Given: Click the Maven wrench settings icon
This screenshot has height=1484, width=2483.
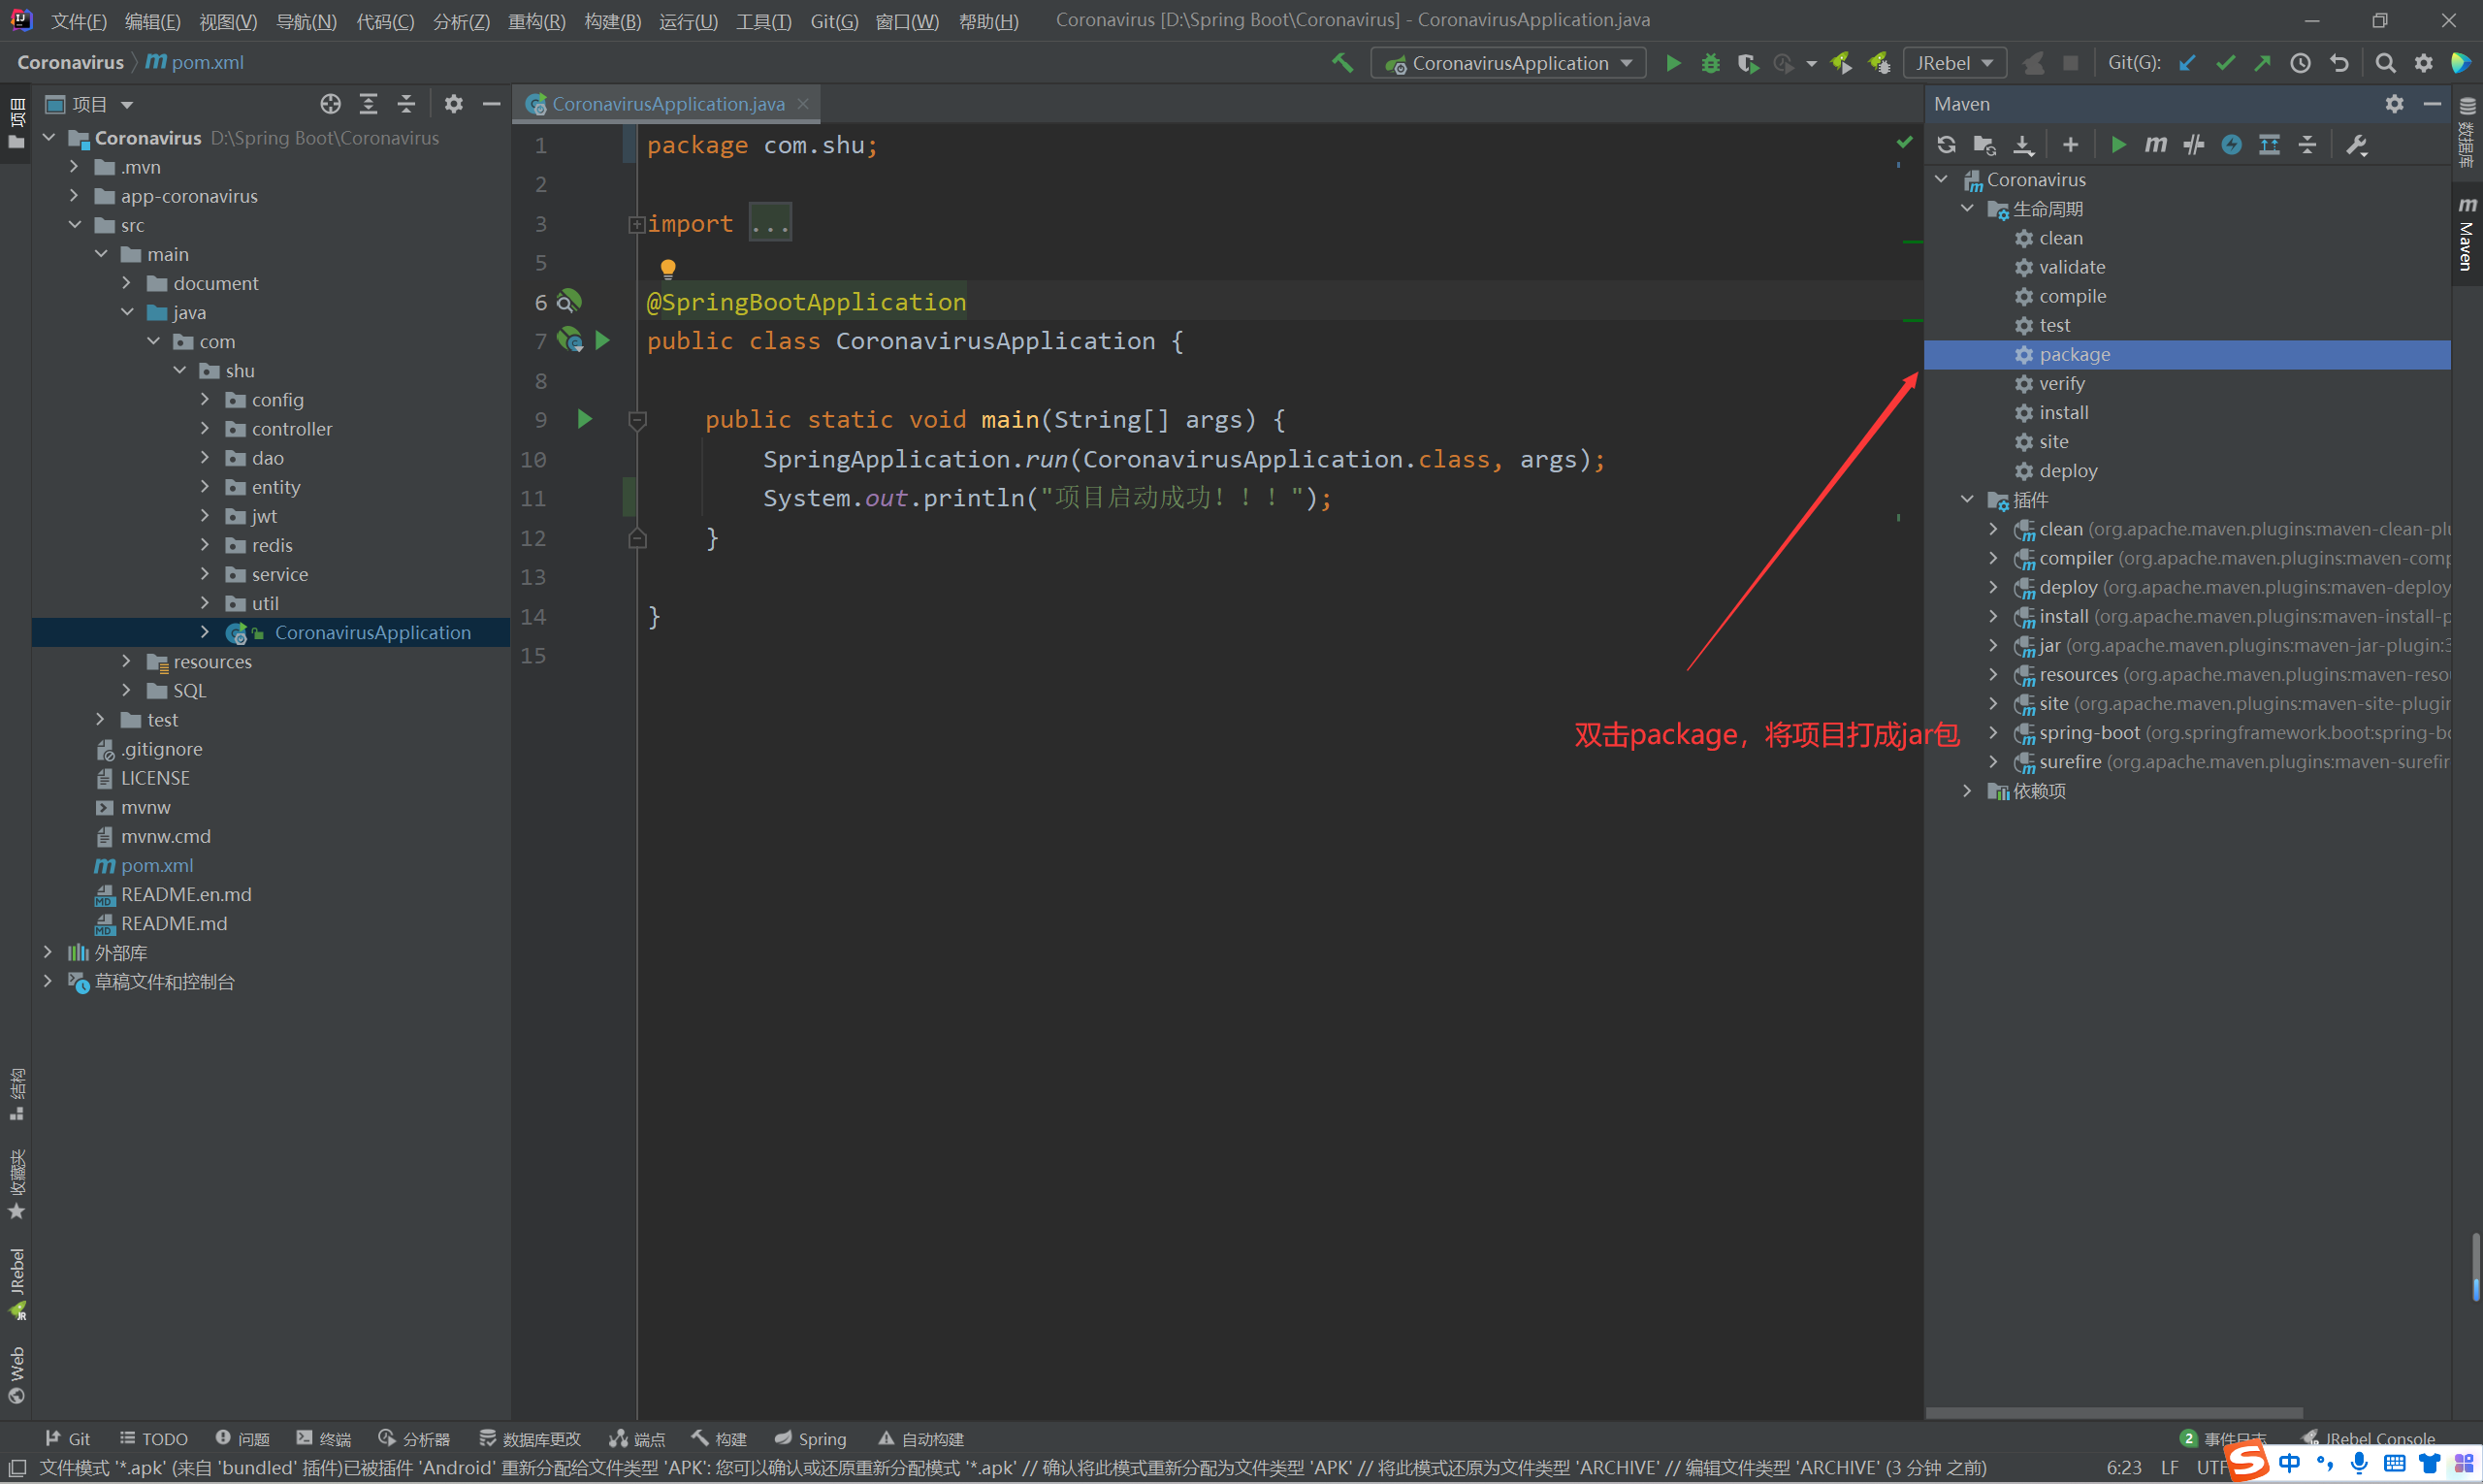Looking at the screenshot, I should point(2357,145).
